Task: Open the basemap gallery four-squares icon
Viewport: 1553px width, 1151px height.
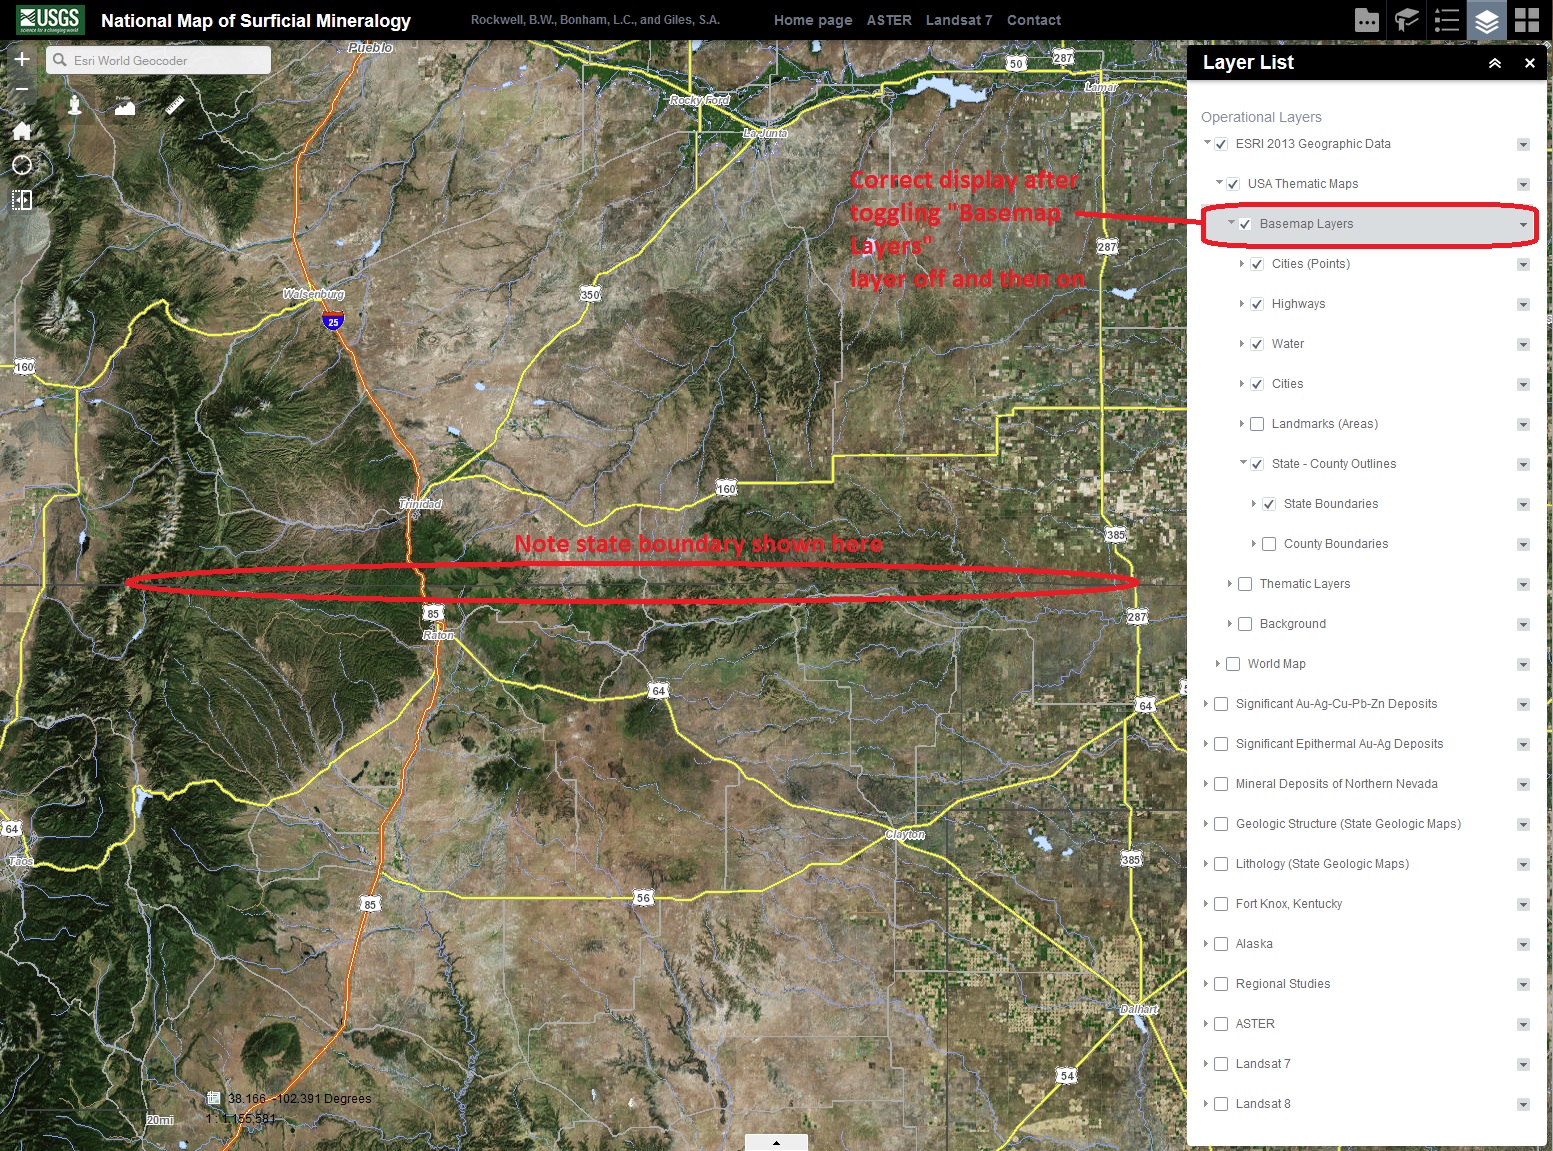Action: pos(1527,20)
